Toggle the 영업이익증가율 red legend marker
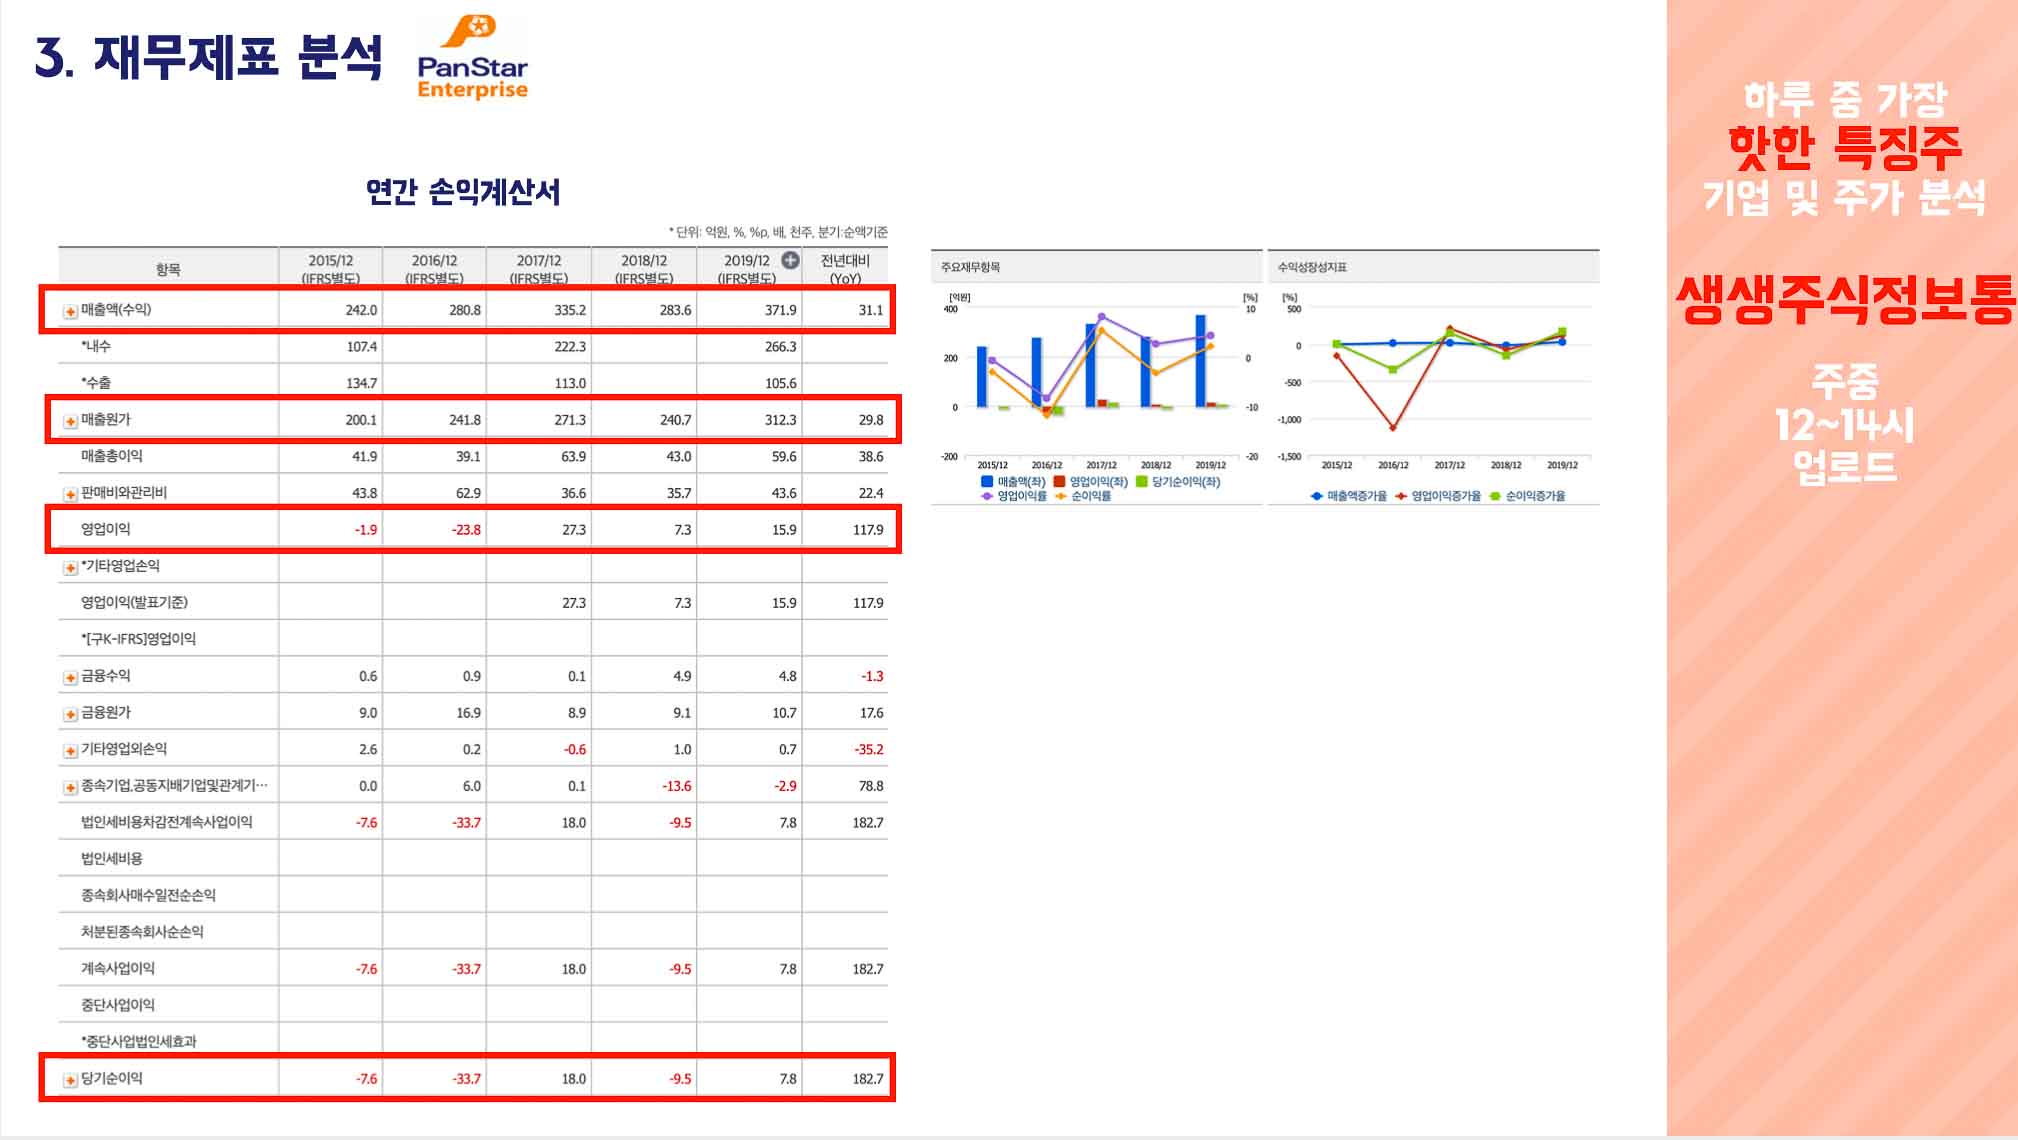Screen dimensions: 2018x1140 [x=1401, y=496]
